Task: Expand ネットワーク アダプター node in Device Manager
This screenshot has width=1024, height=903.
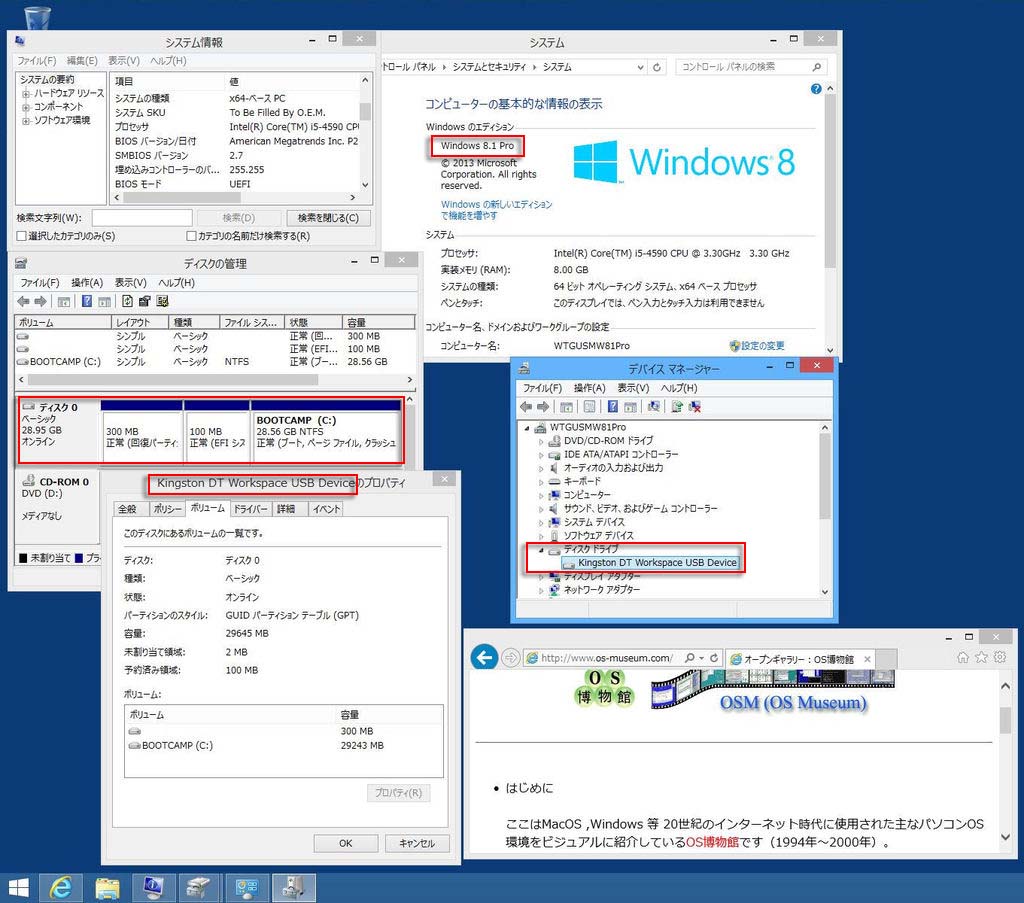Action: (541, 590)
